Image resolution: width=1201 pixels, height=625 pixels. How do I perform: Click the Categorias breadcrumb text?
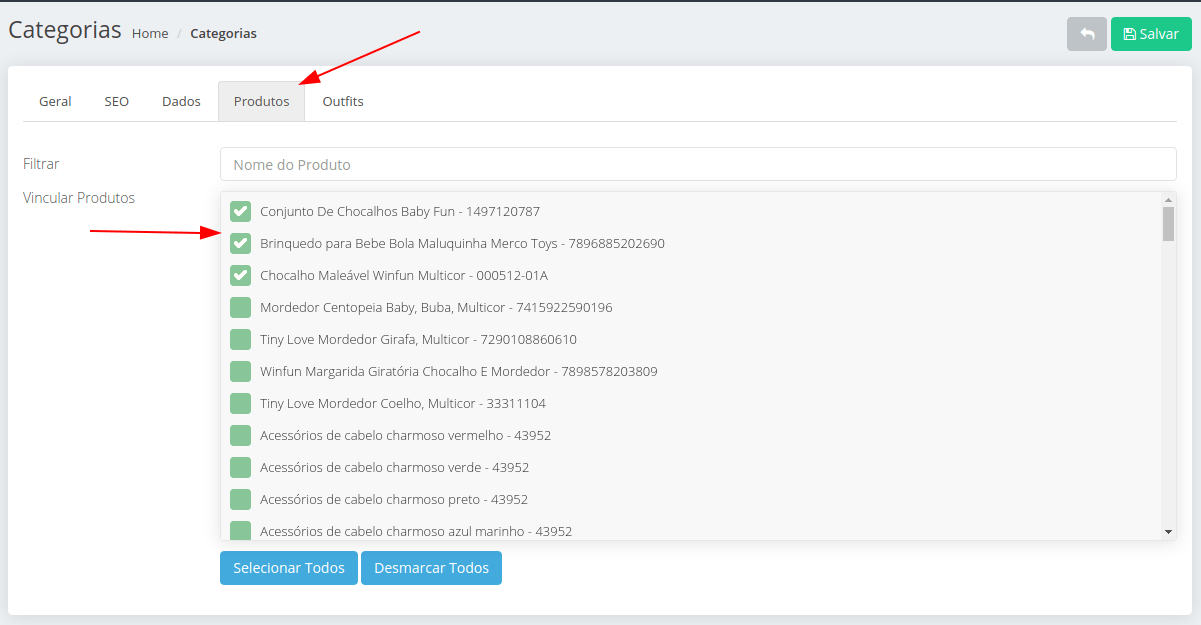point(223,33)
